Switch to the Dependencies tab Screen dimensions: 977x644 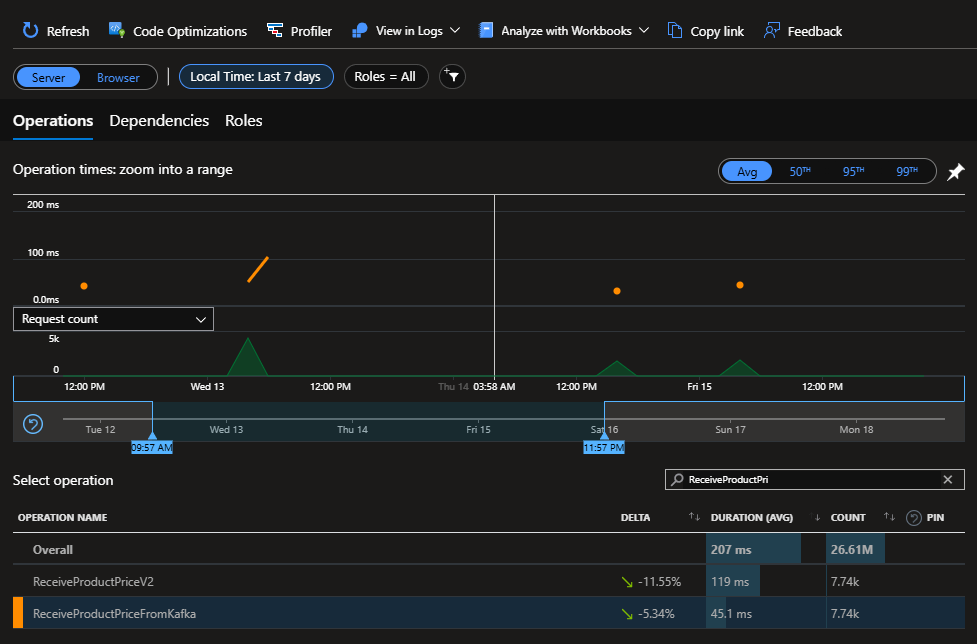[159, 121]
